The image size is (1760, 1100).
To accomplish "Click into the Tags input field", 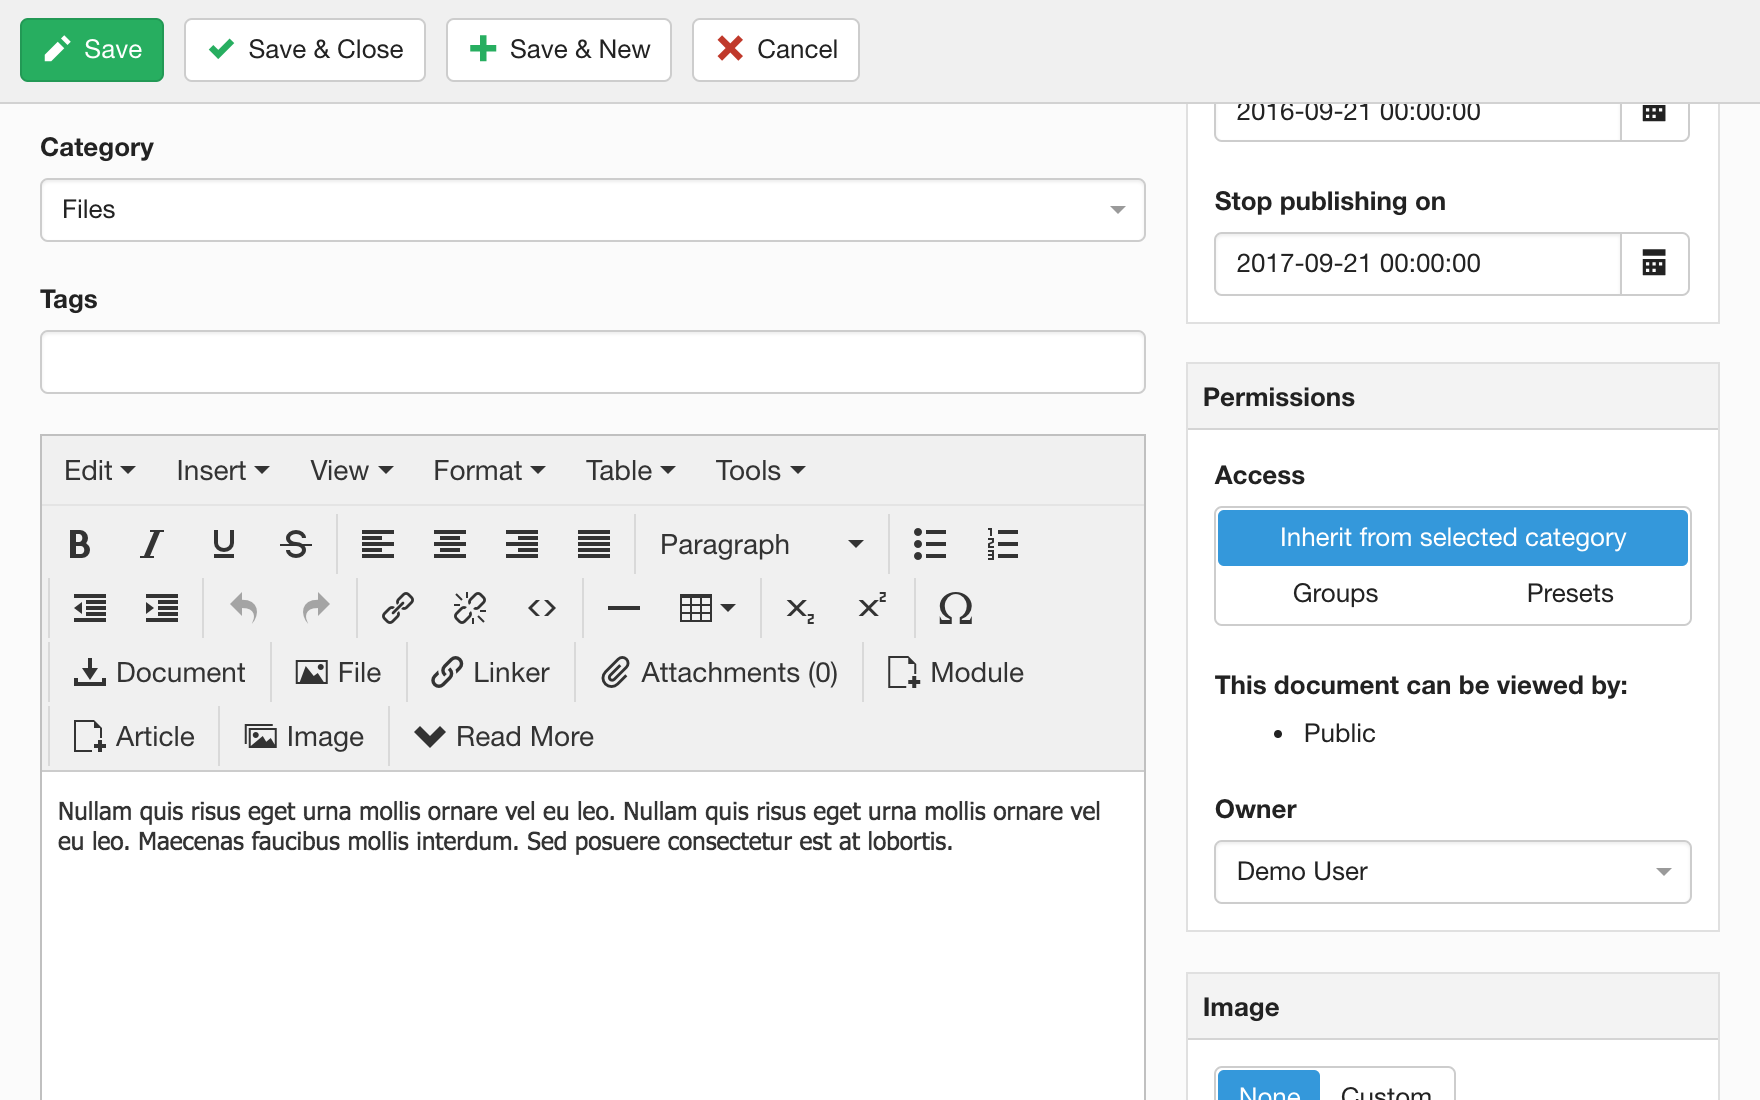I will [x=592, y=362].
